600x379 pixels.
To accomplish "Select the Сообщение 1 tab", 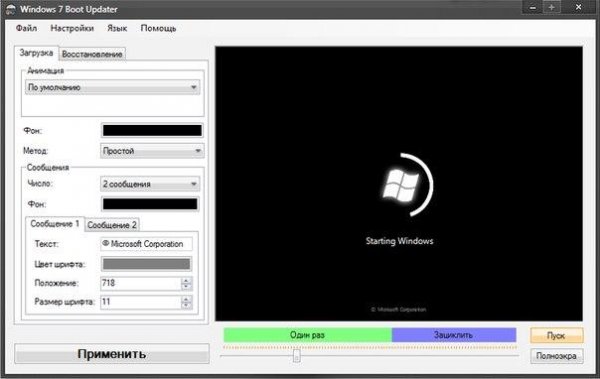I will [55, 224].
